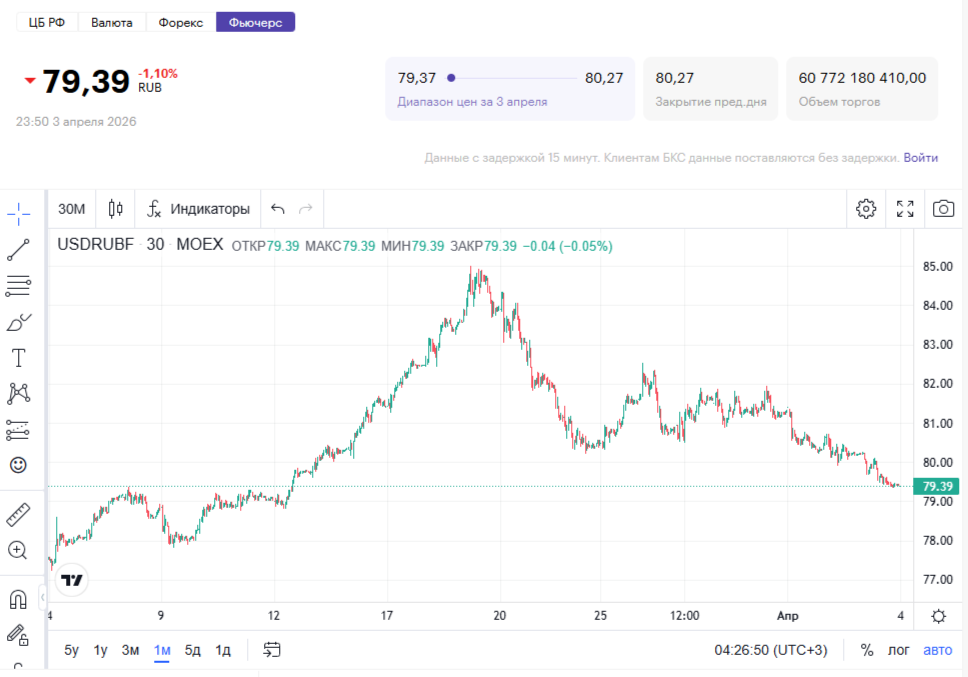
Task: Activate the text annotation tool
Action: click(18, 358)
